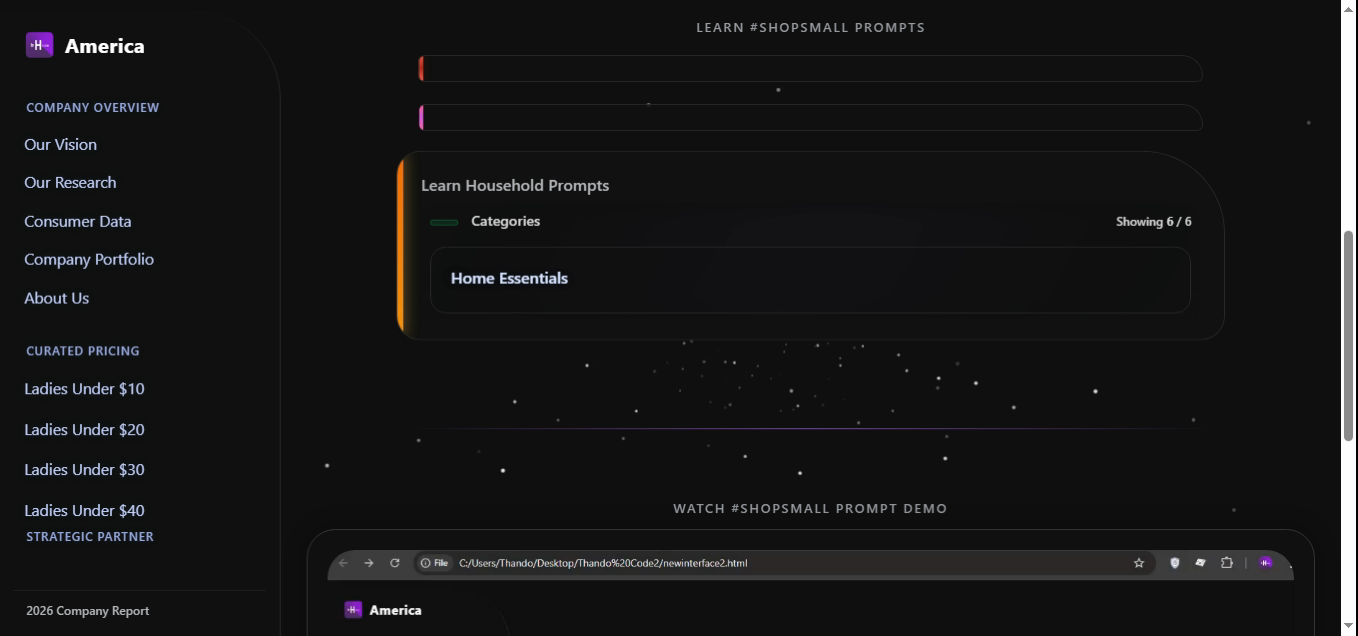
Task: Open the Home Essentials category card
Action: pyautogui.click(x=810, y=280)
